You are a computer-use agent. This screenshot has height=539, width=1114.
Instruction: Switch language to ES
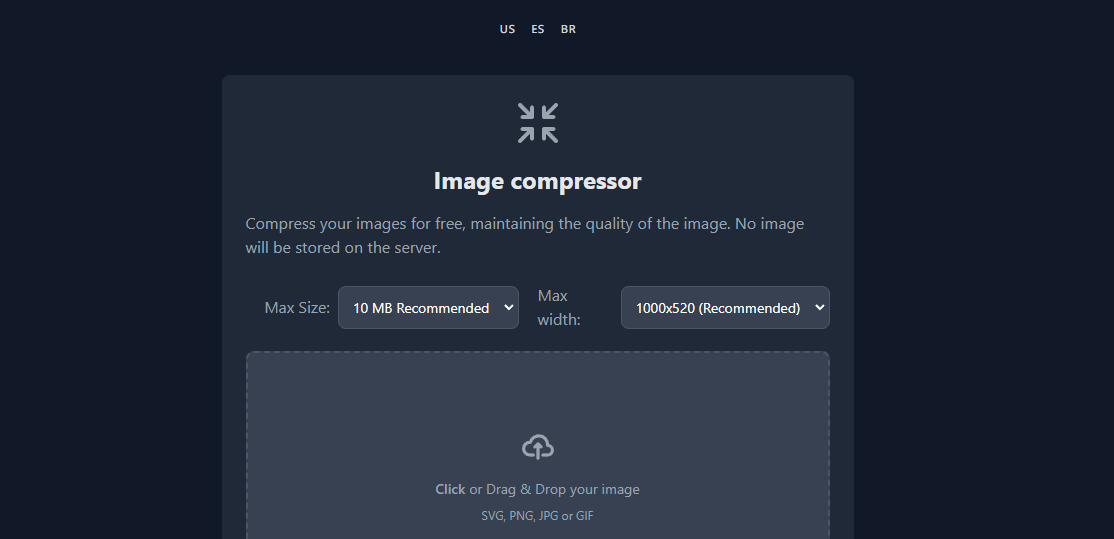click(538, 29)
